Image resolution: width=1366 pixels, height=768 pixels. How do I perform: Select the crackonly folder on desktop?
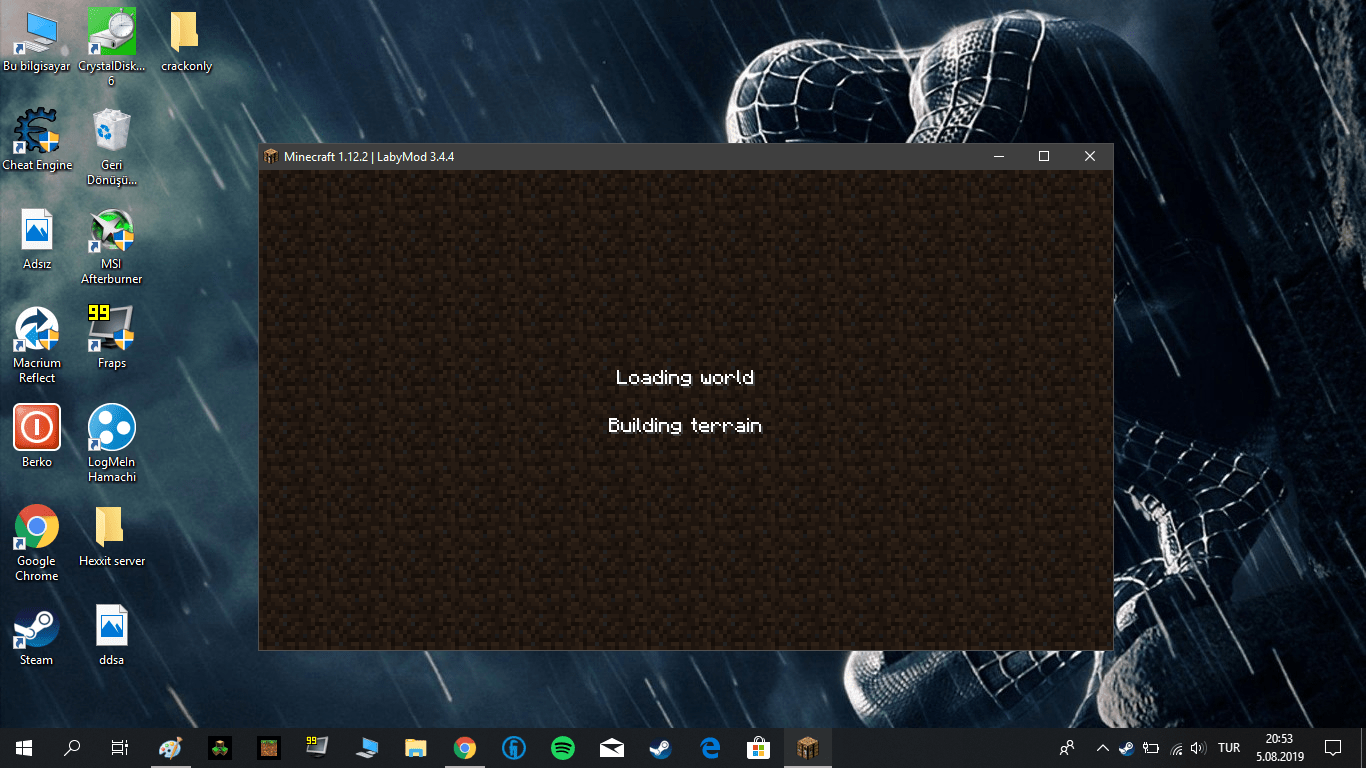[186, 42]
